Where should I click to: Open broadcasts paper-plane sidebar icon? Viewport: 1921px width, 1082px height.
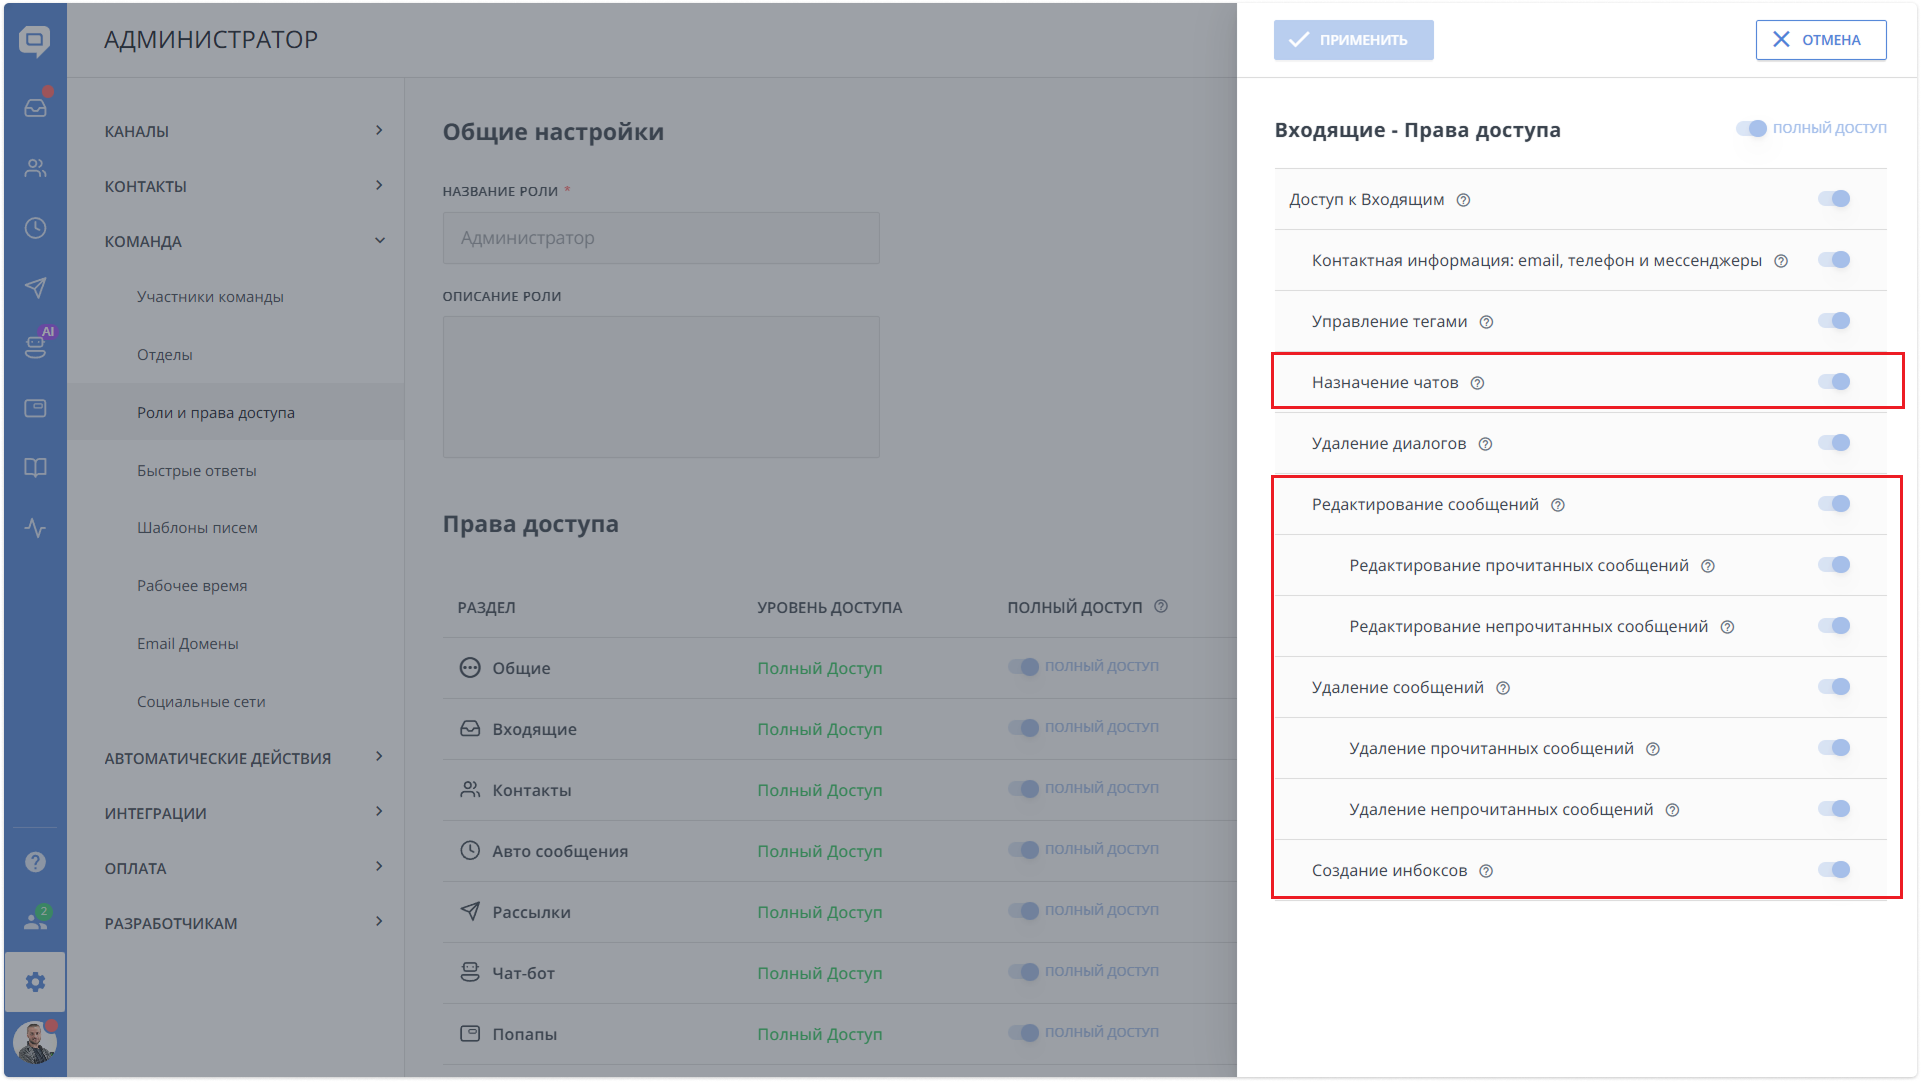(35, 288)
